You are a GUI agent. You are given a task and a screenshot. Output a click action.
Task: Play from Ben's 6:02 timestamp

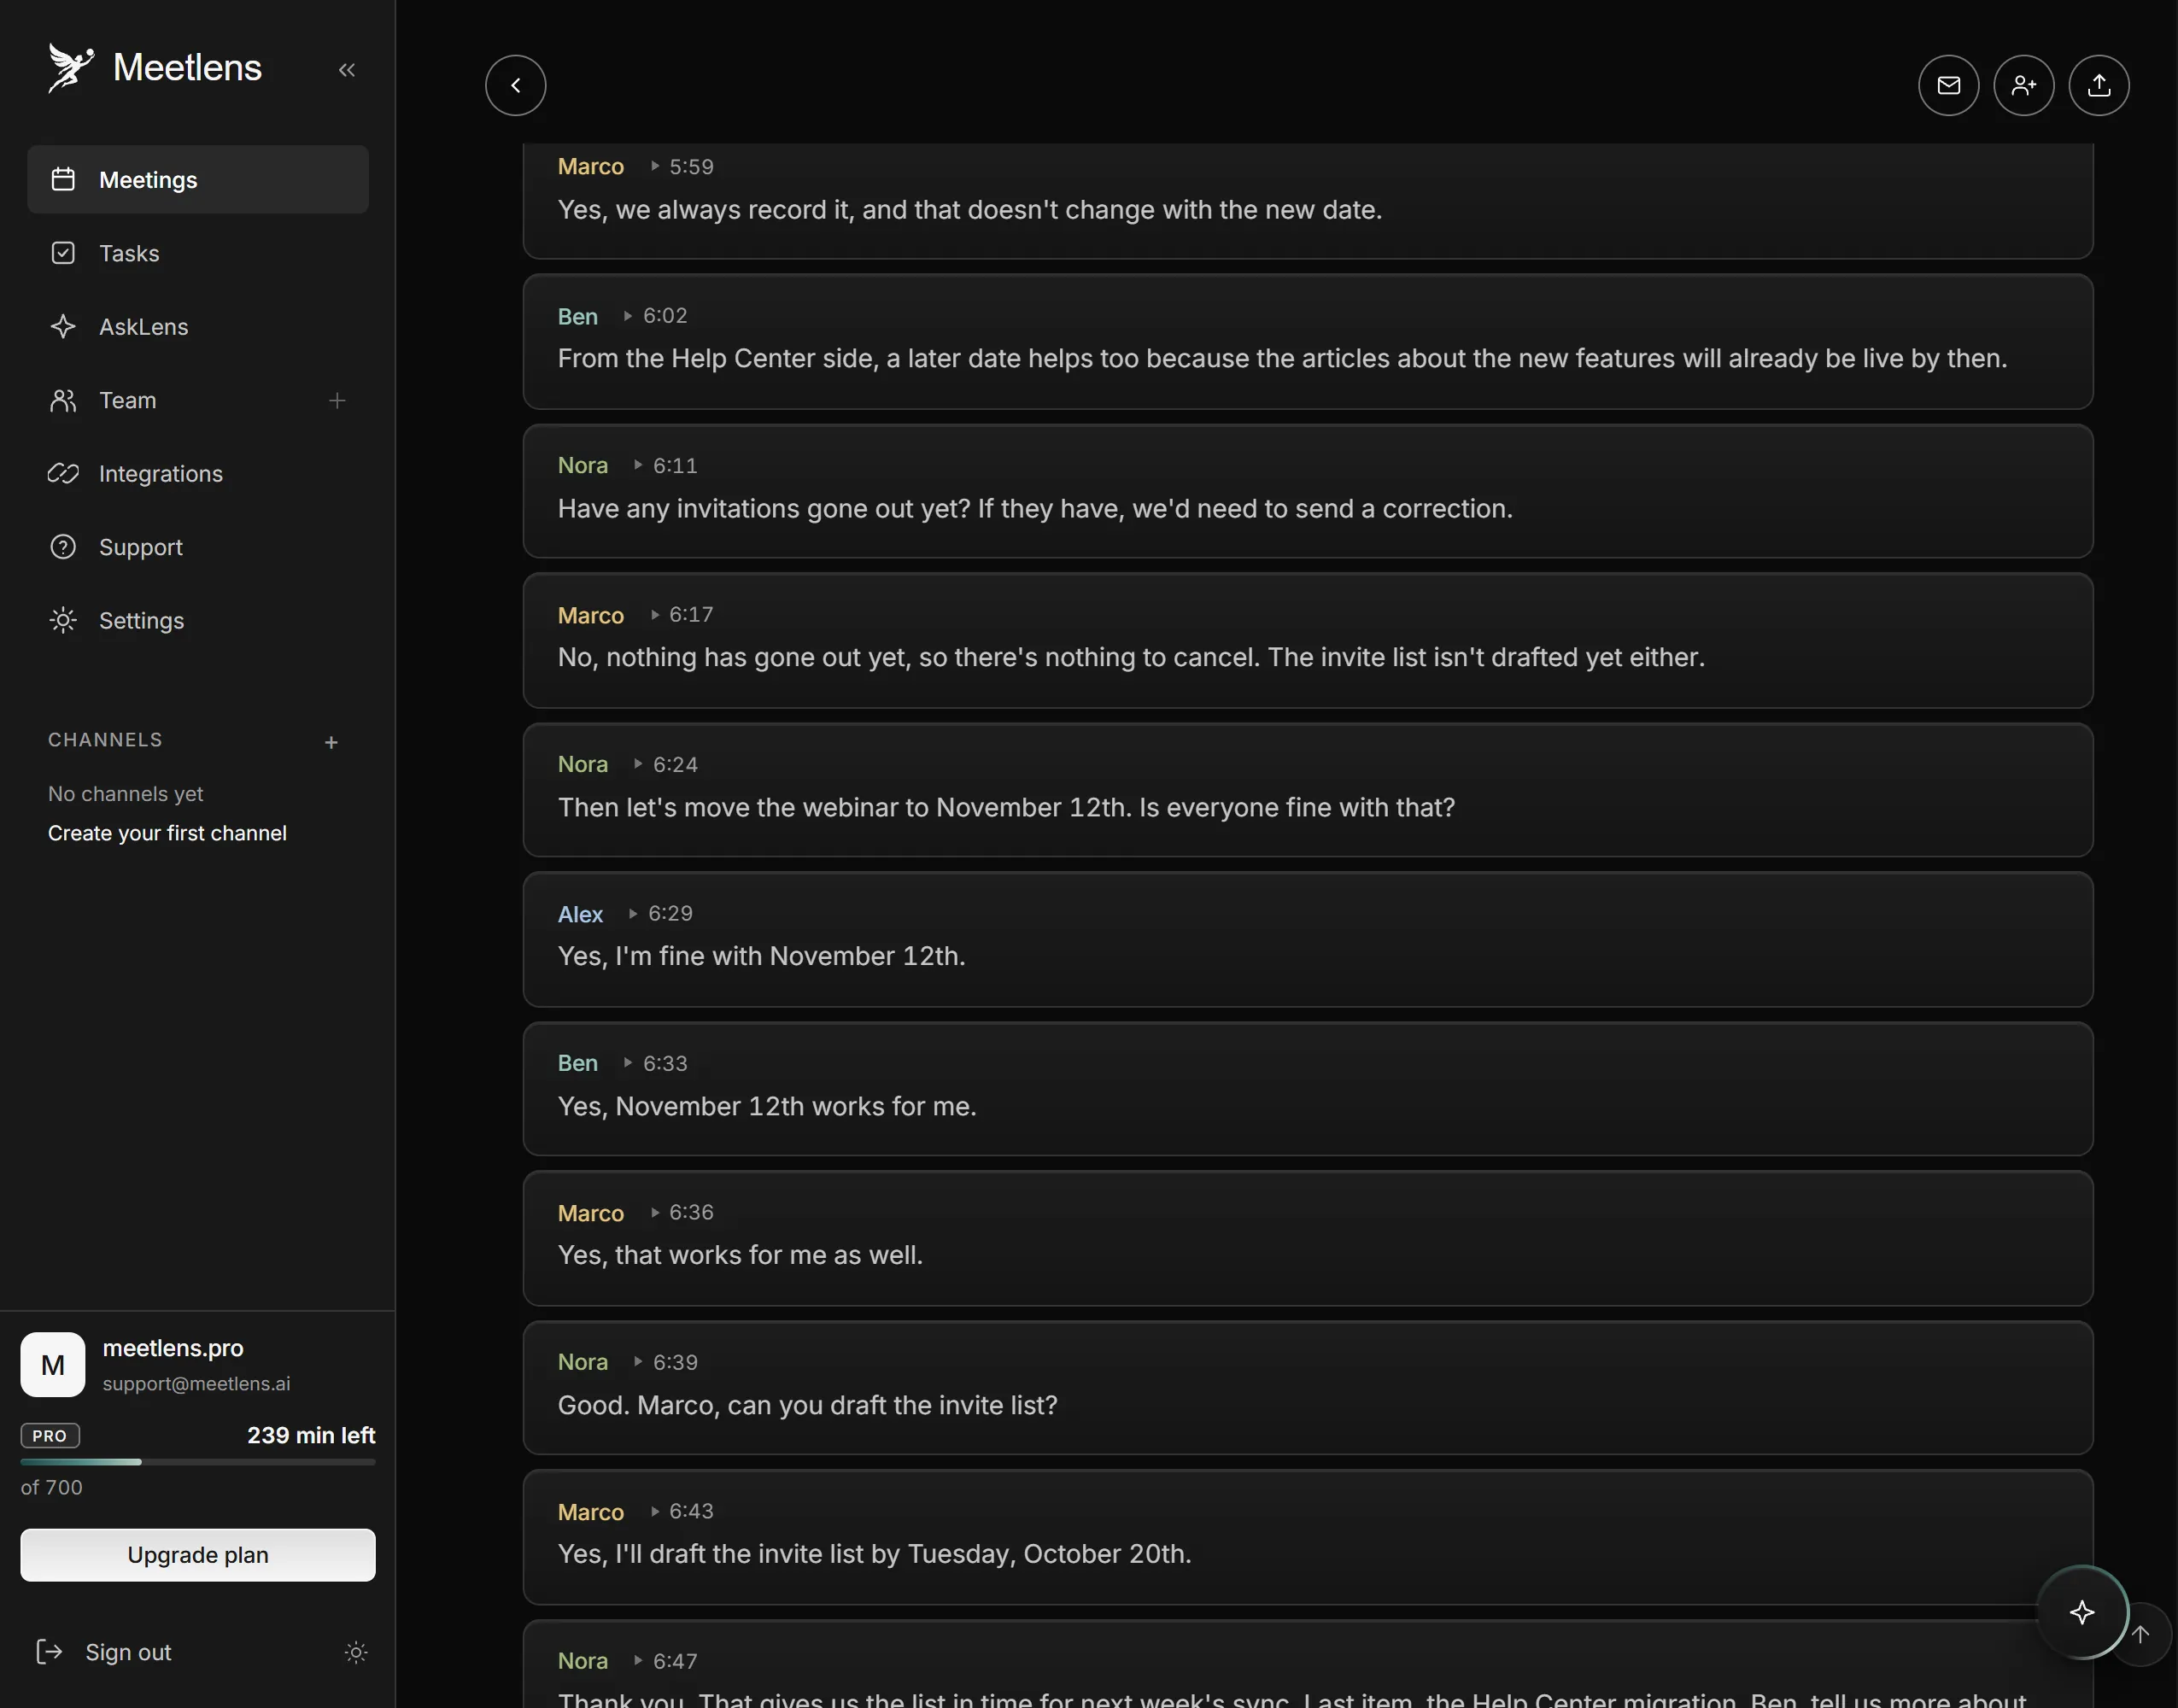click(x=656, y=316)
